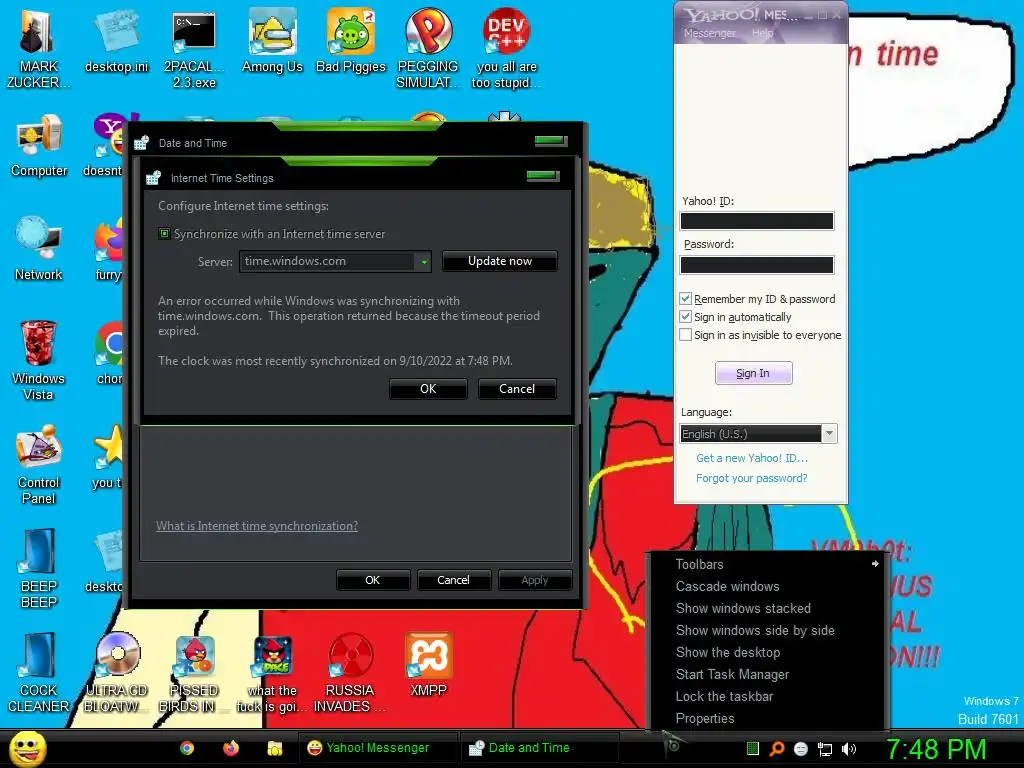Select Start Task Manager
Image resolution: width=1024 pixels, height=768 pixels.
click(767, 675)
